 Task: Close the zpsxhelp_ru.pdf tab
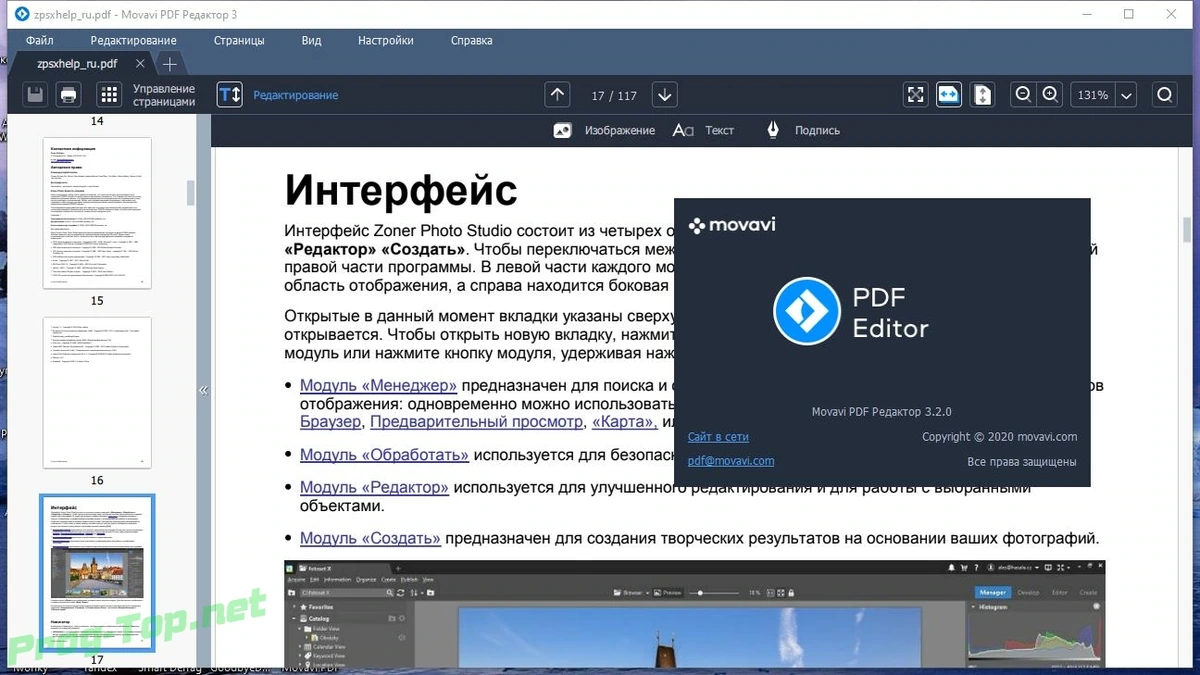(140, 64)
